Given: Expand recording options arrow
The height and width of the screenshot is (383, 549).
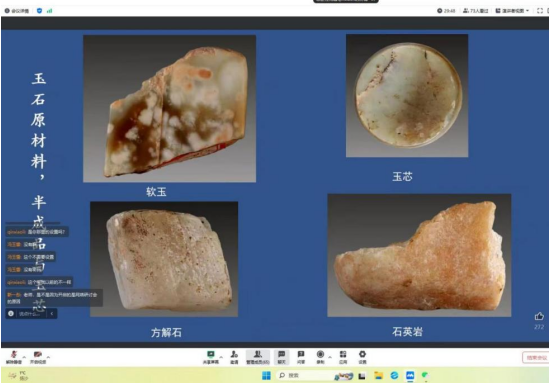Looking at the screenshot, I should (330, 357).
